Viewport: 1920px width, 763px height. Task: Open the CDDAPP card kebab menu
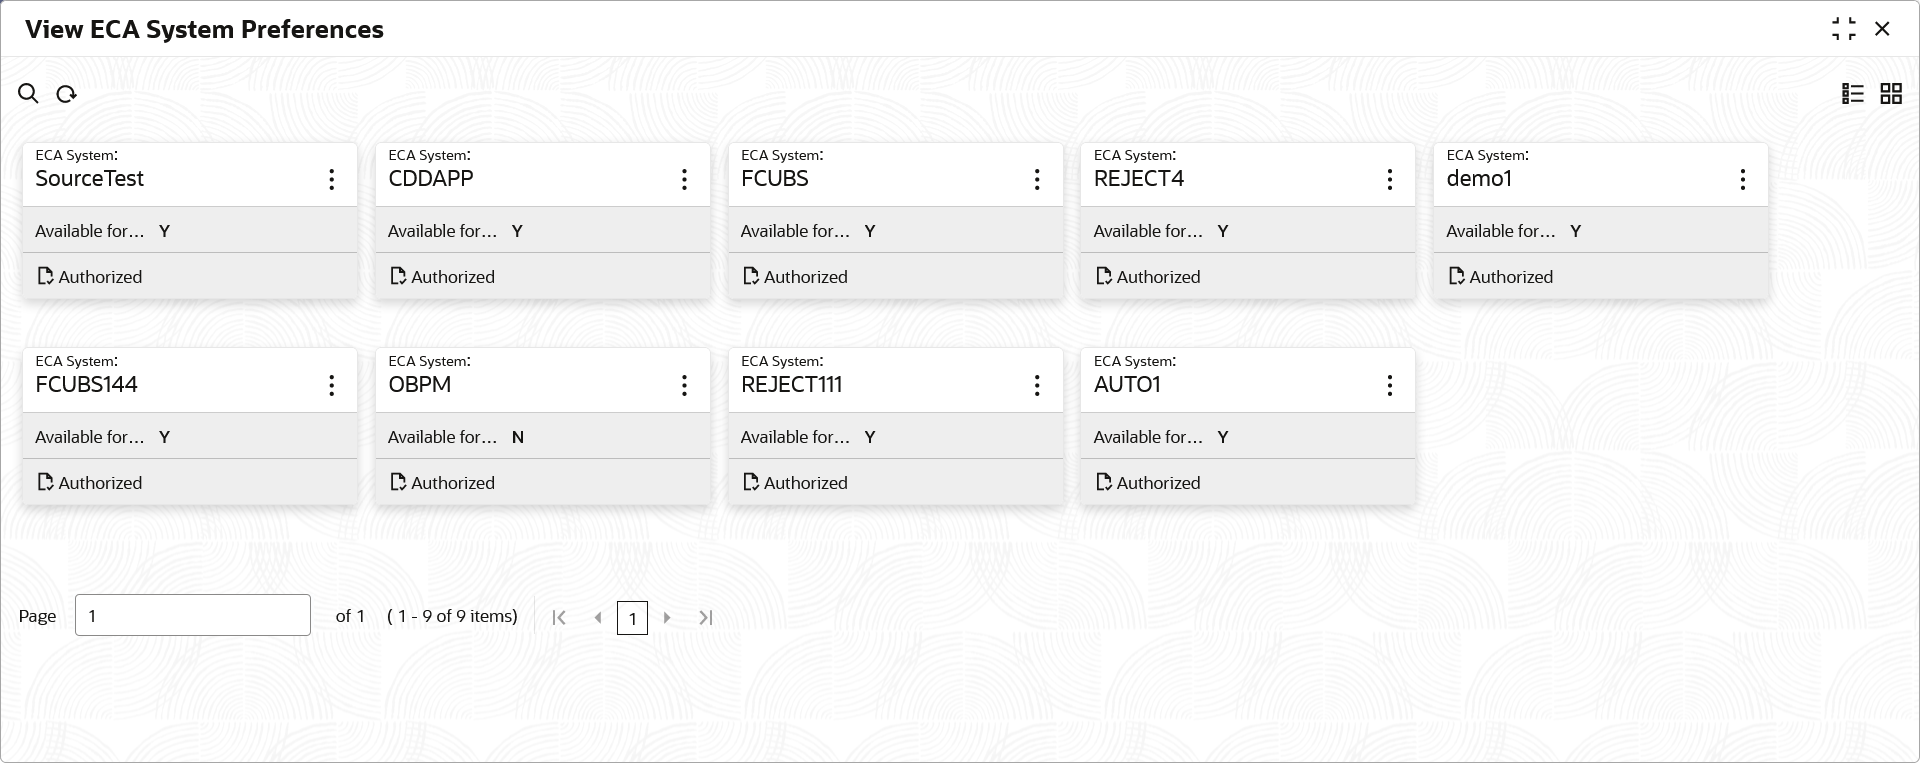[684, 180]
